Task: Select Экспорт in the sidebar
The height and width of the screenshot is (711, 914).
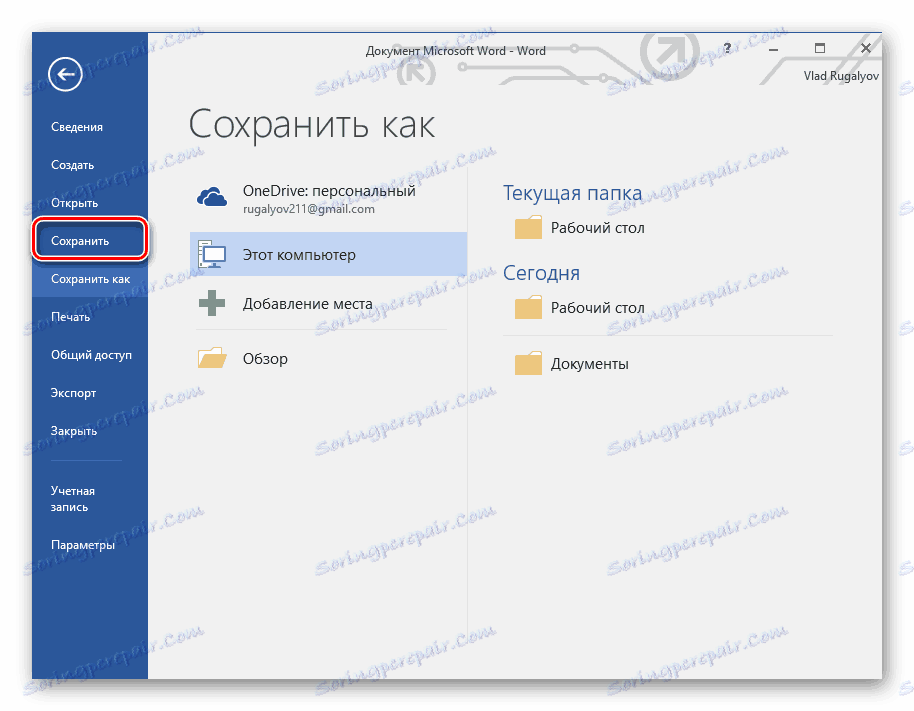Action: [73, 393]
